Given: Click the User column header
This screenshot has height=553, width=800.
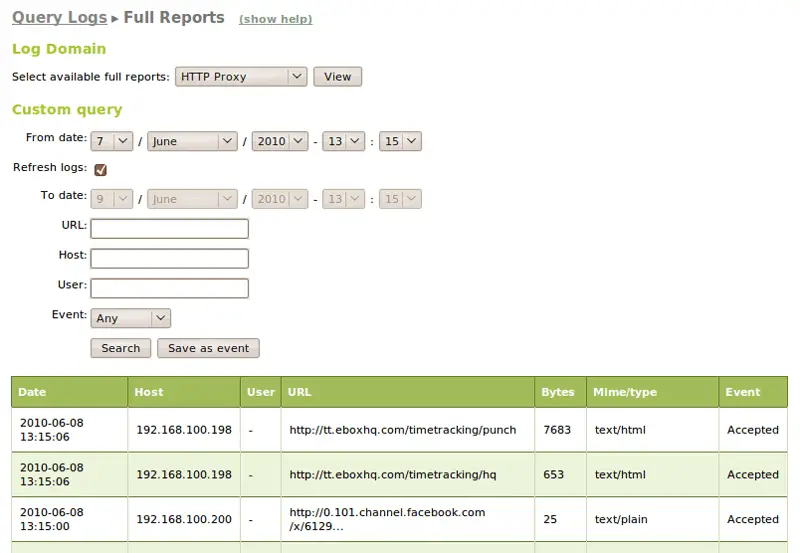Looking at the screenshot, I should (x=261, y=392).
